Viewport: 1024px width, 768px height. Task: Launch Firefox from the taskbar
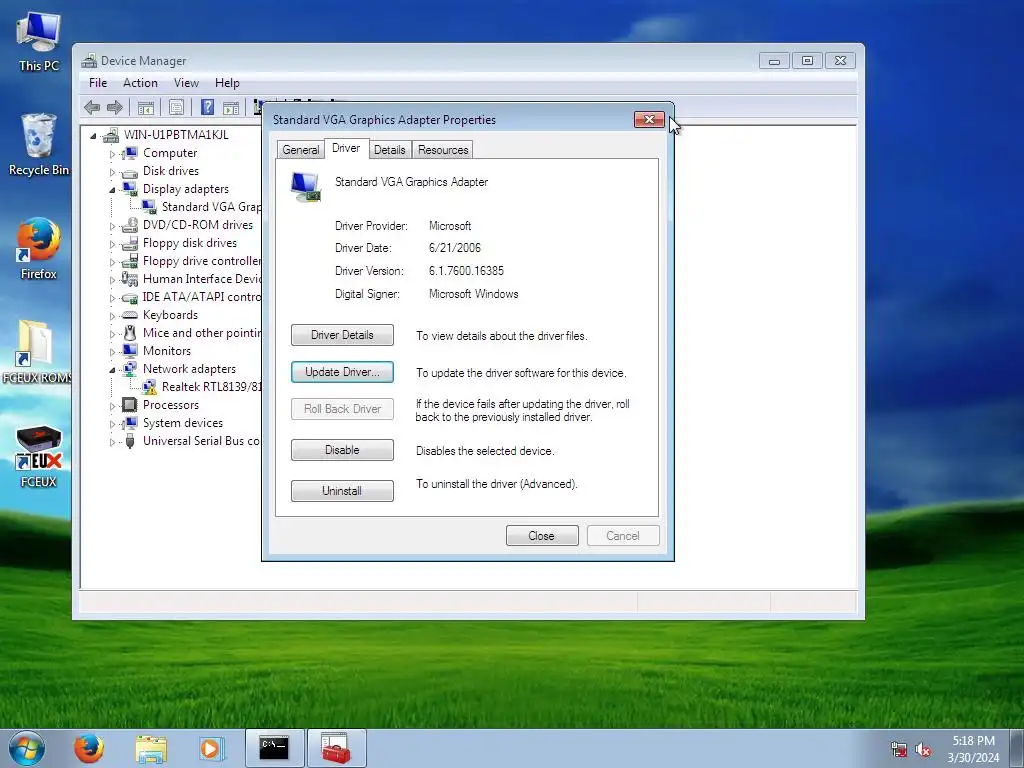[89, 748]
